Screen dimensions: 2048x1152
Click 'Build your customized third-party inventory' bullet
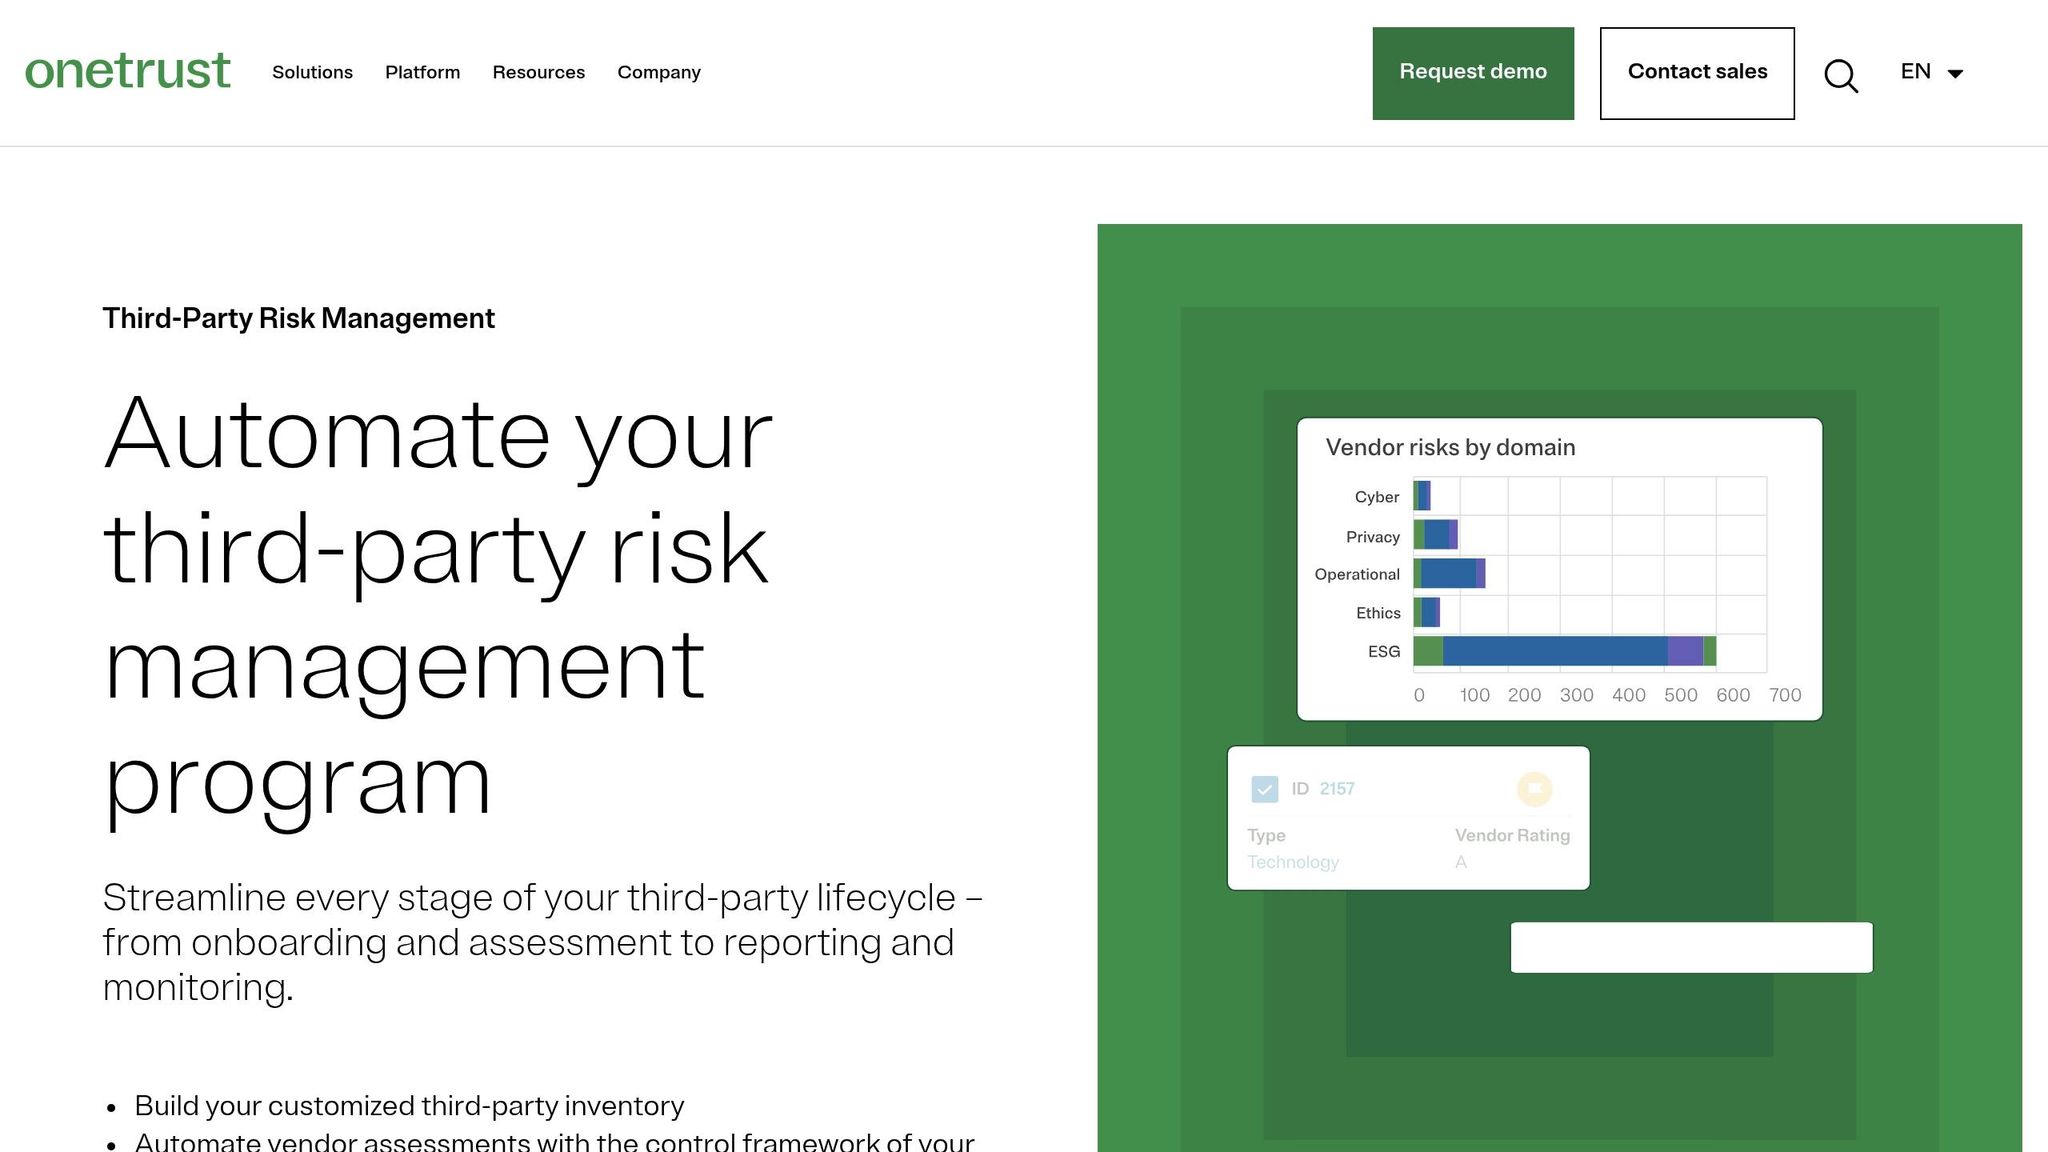click(409, 1106)
